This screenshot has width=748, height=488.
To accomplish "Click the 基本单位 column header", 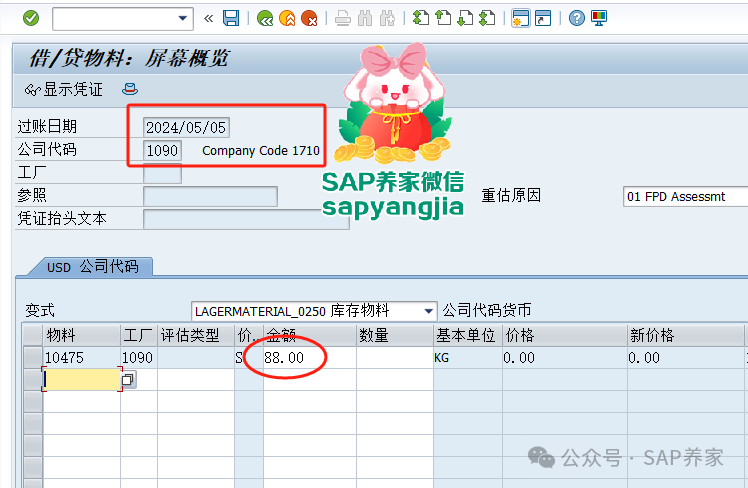I will 468,335.
